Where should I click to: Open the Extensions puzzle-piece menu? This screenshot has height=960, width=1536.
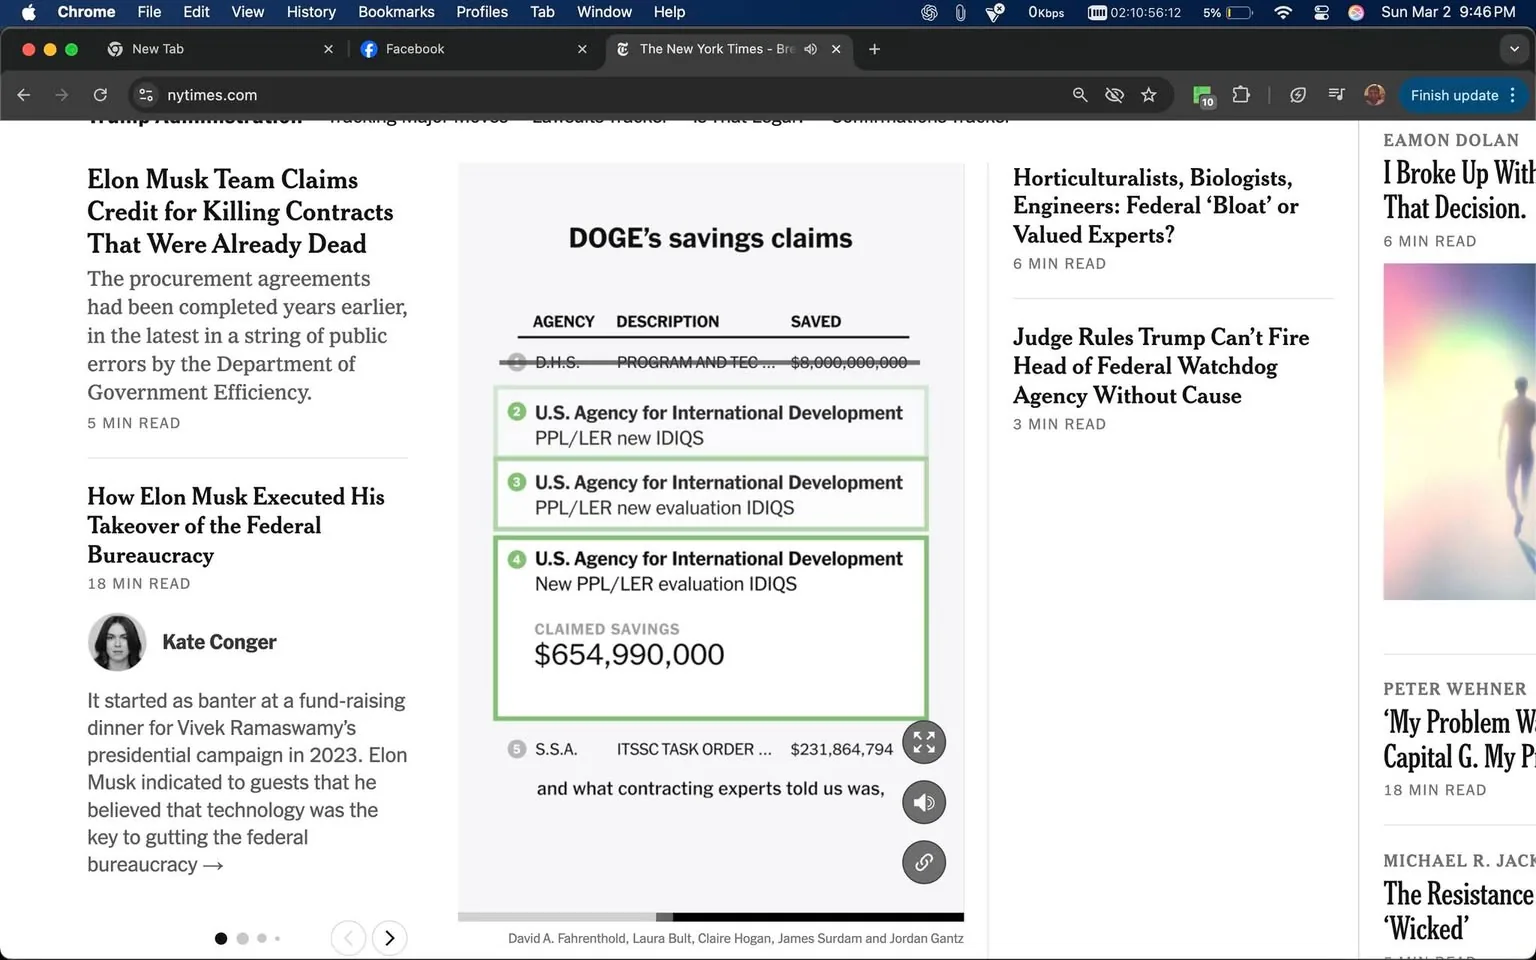(x=1241, y=94)
